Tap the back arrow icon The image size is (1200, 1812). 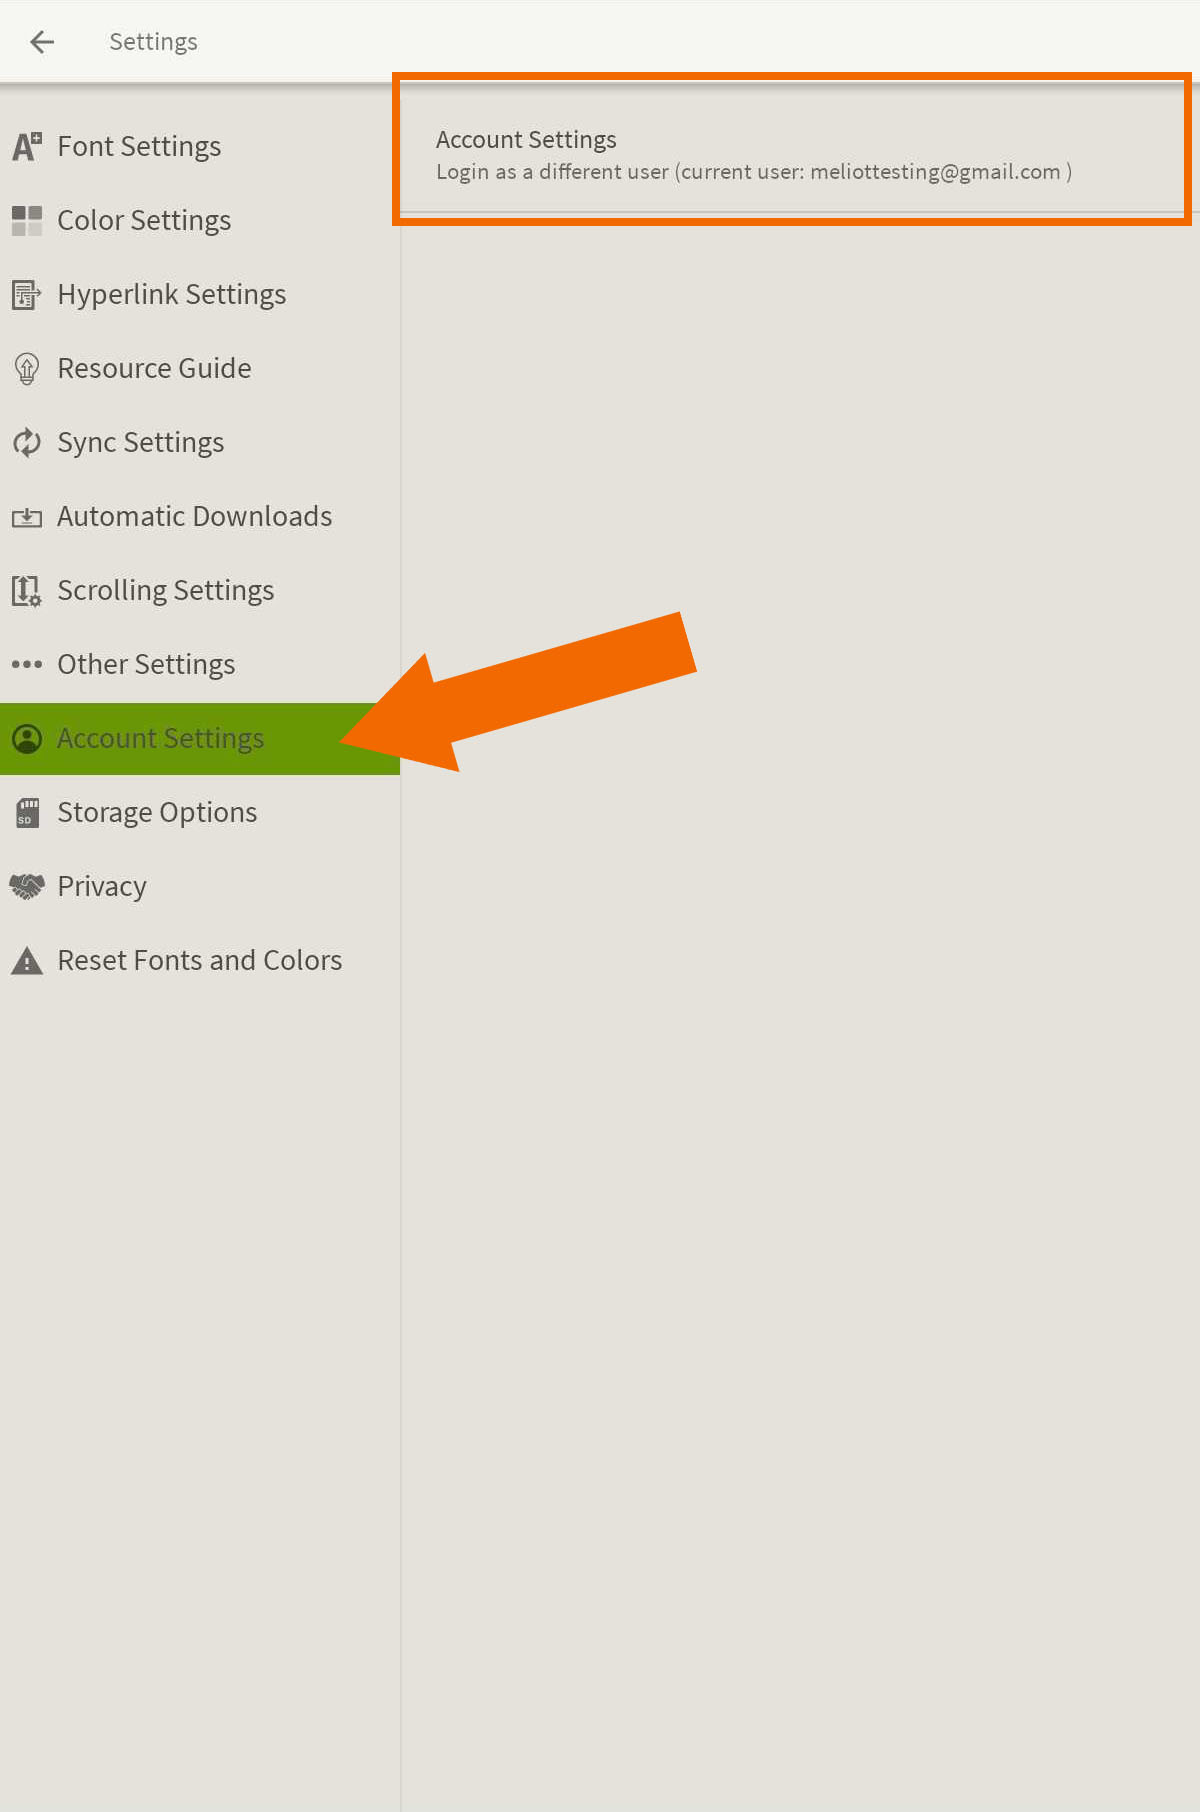(x=42, y=42)
